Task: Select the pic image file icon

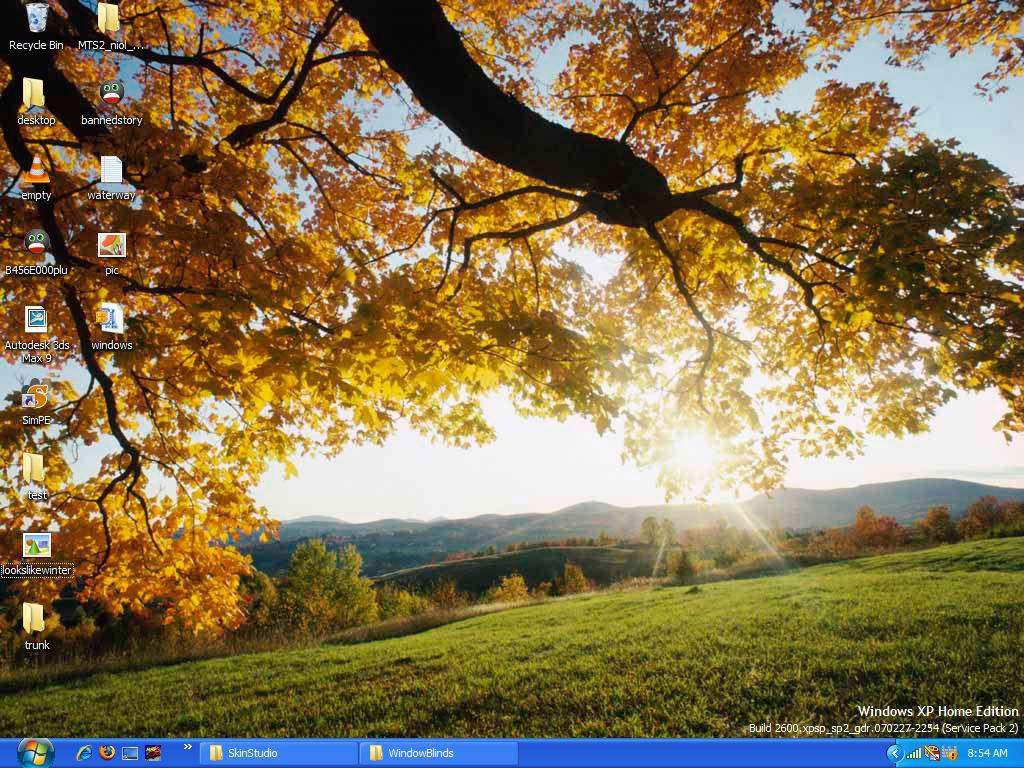Action: pyautogui.click(x=111, y=246)
